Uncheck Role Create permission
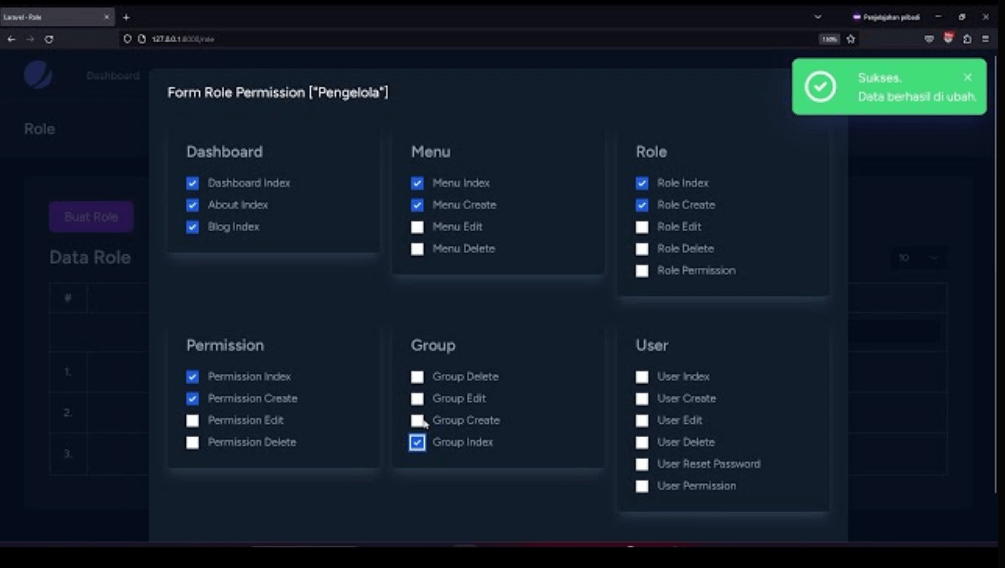Viewport: 1005px width, 568px height. [x=642, y=205]
